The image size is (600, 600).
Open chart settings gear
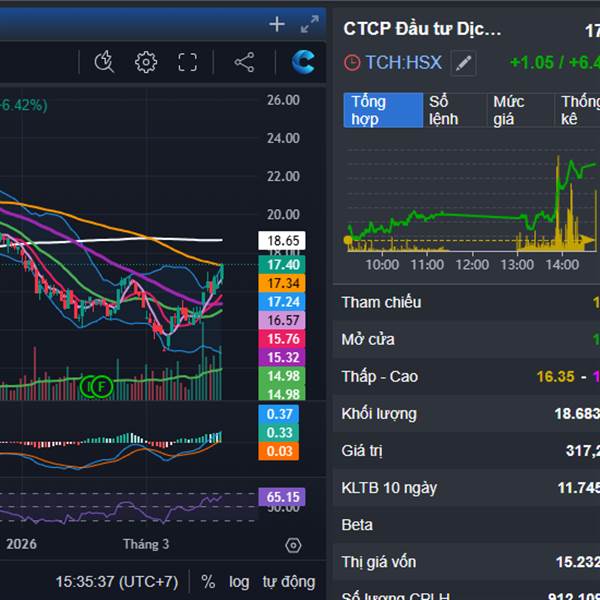pyautogui.click(x=146, y=62)
